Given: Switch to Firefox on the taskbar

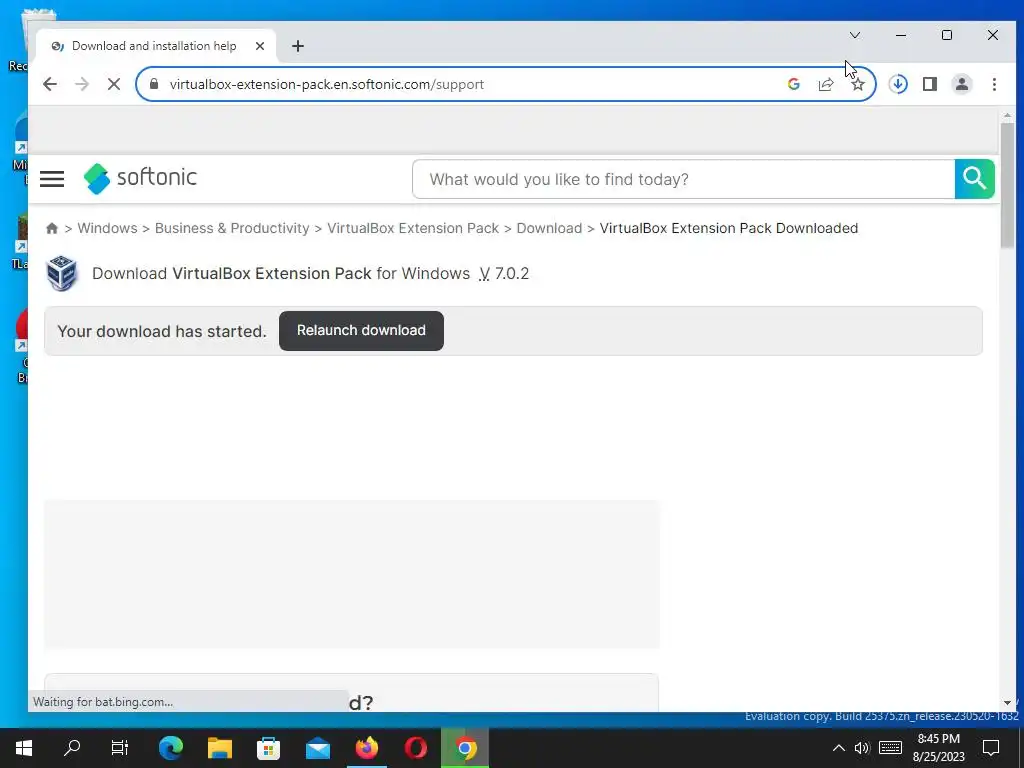Looking at the screenshot, I should click(367, 748).
